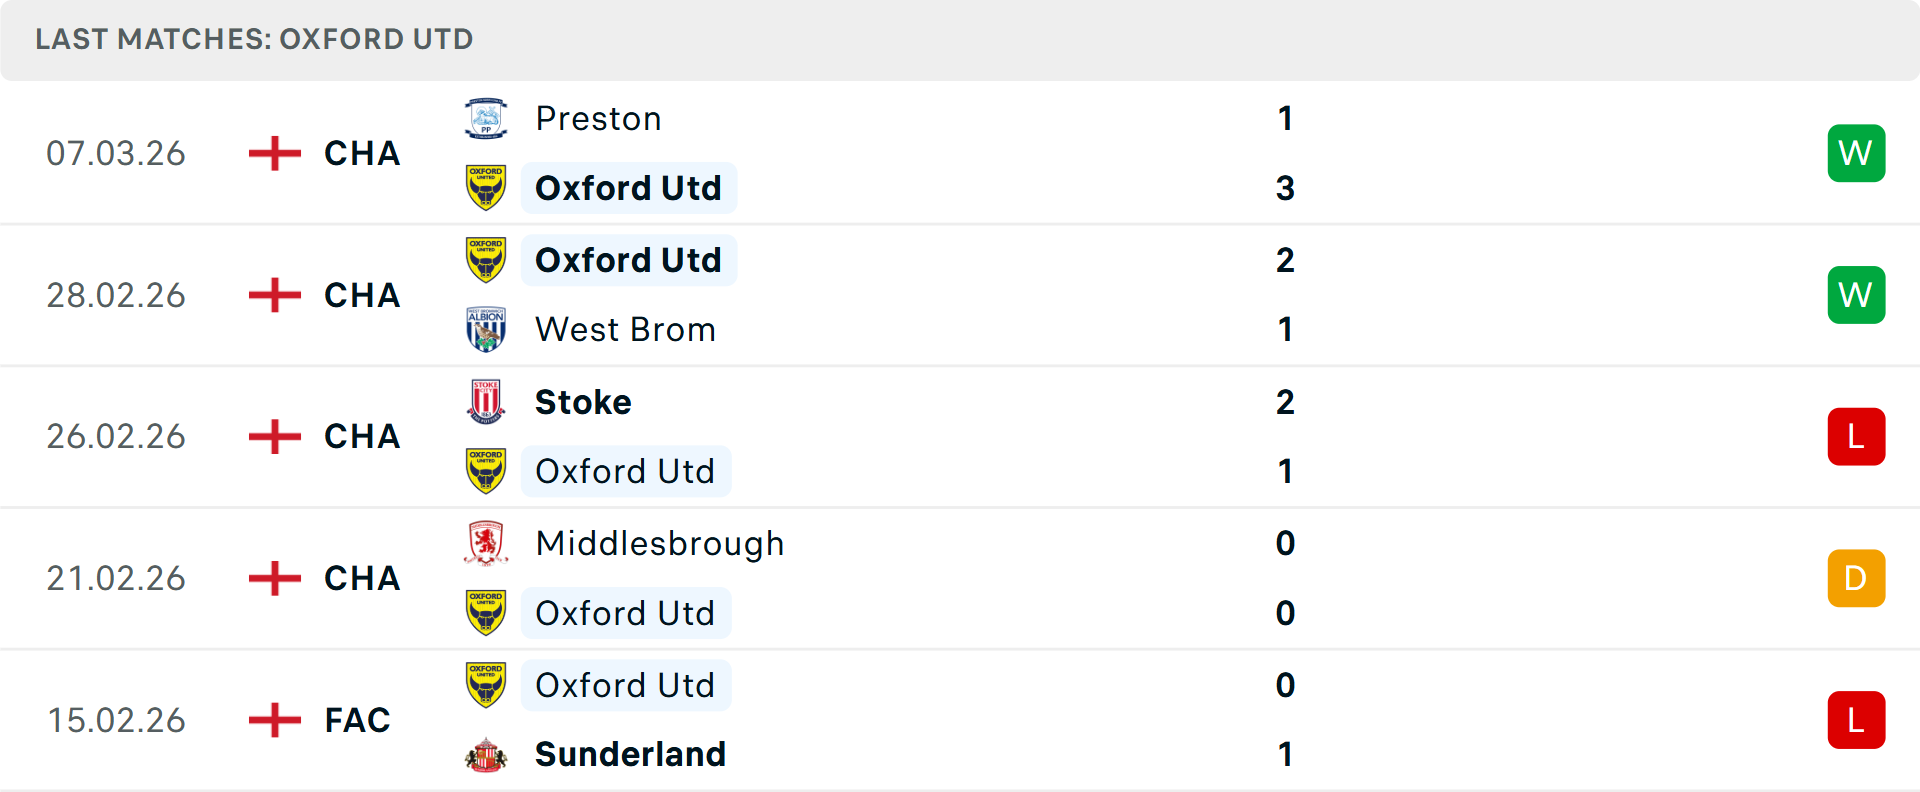Click the Sunderland club crest icon

pyautogui.click(x=486, y=754)
